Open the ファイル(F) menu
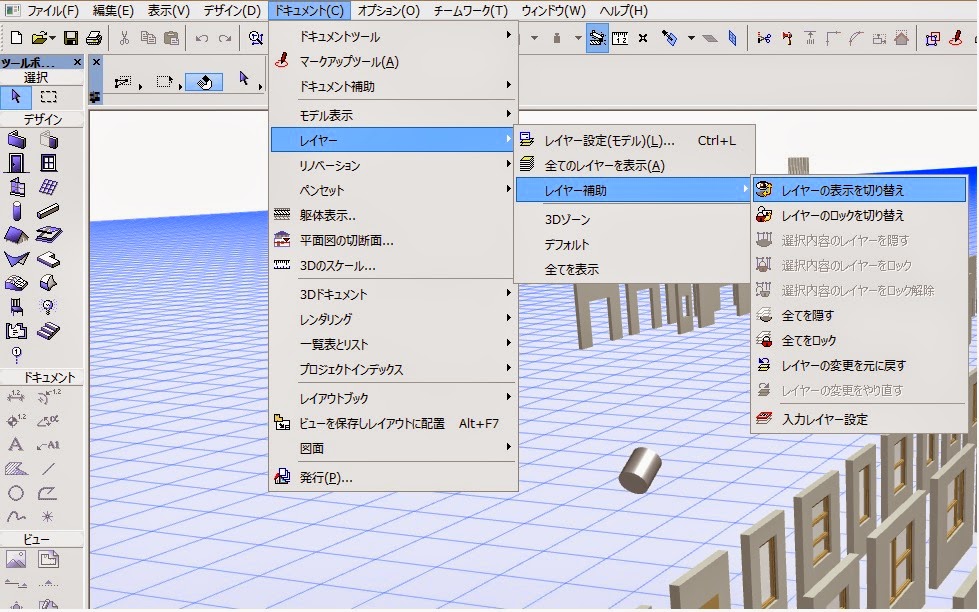The height and width of the screenshot is (612, 979). (x=52, y=11)
